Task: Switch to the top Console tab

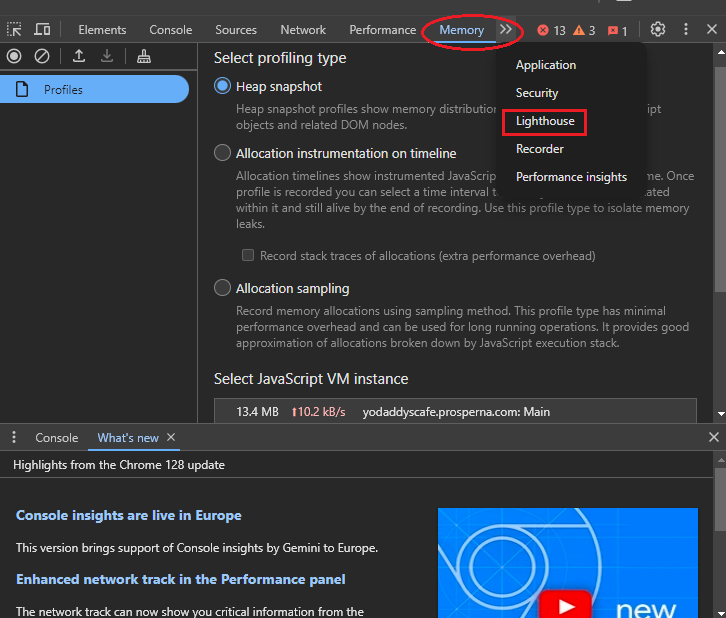Action: click(x=170, y=30)
